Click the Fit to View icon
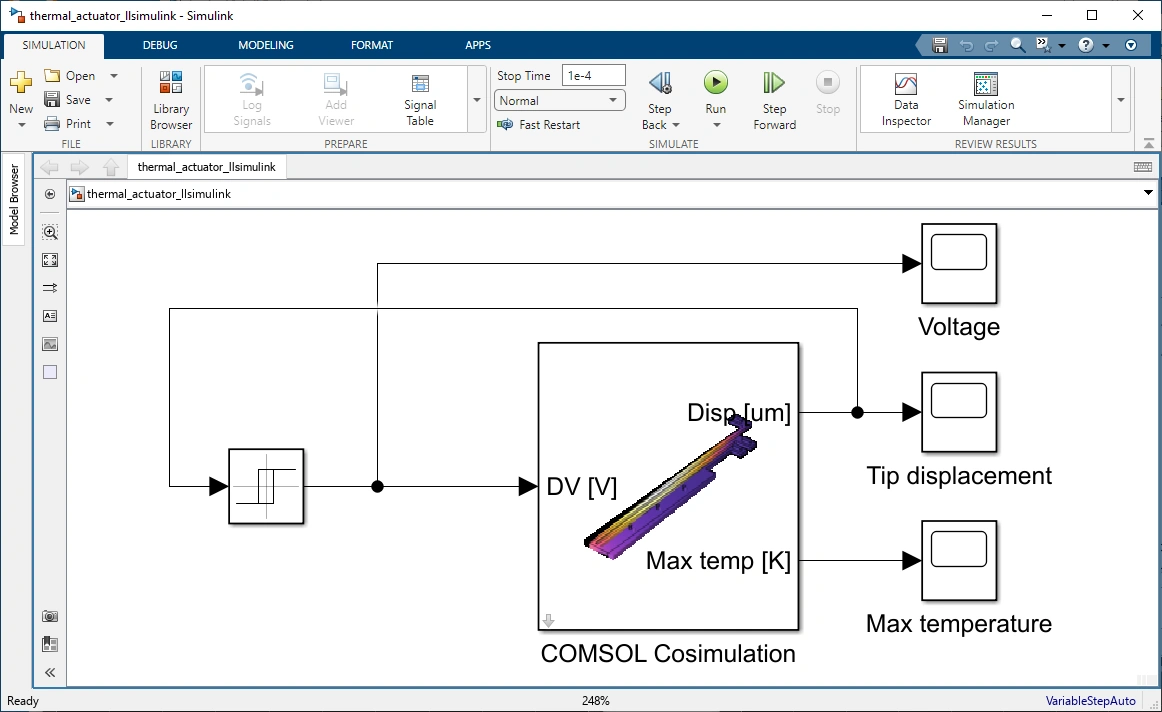 [x=50, y=260]
